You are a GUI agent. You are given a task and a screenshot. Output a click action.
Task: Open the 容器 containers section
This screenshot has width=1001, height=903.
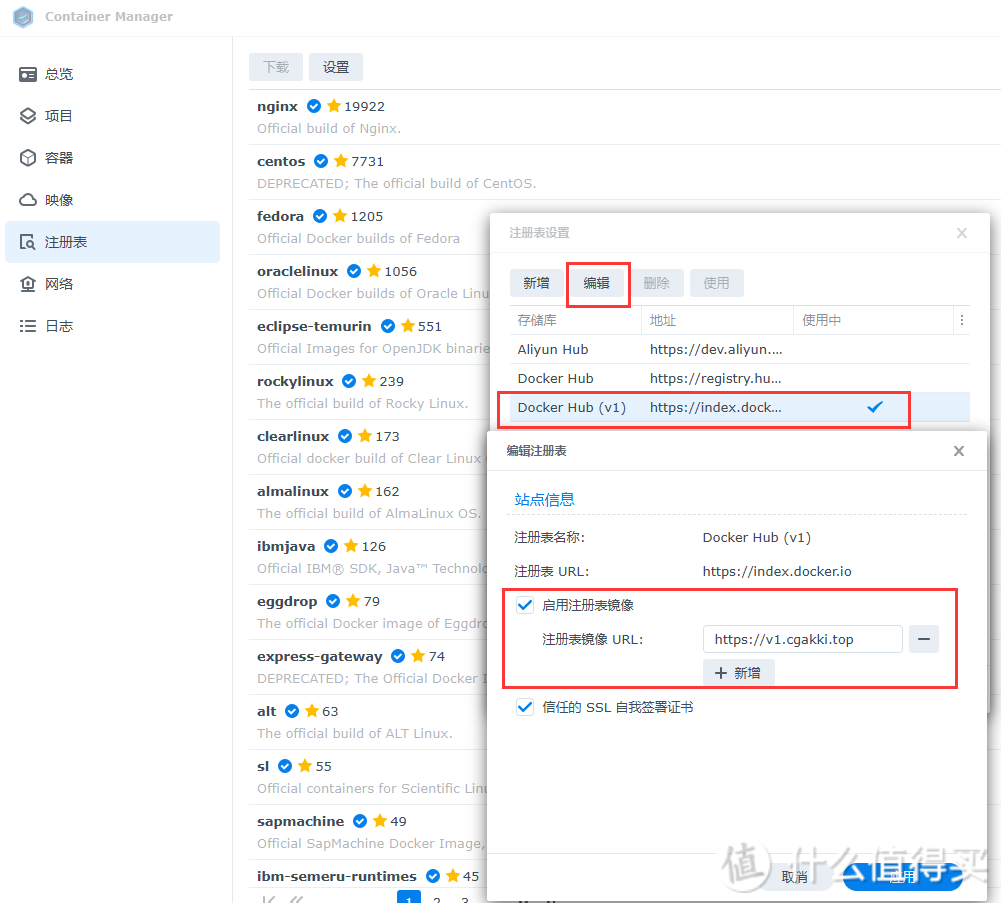pyautogui.click(x=58, y=158)
